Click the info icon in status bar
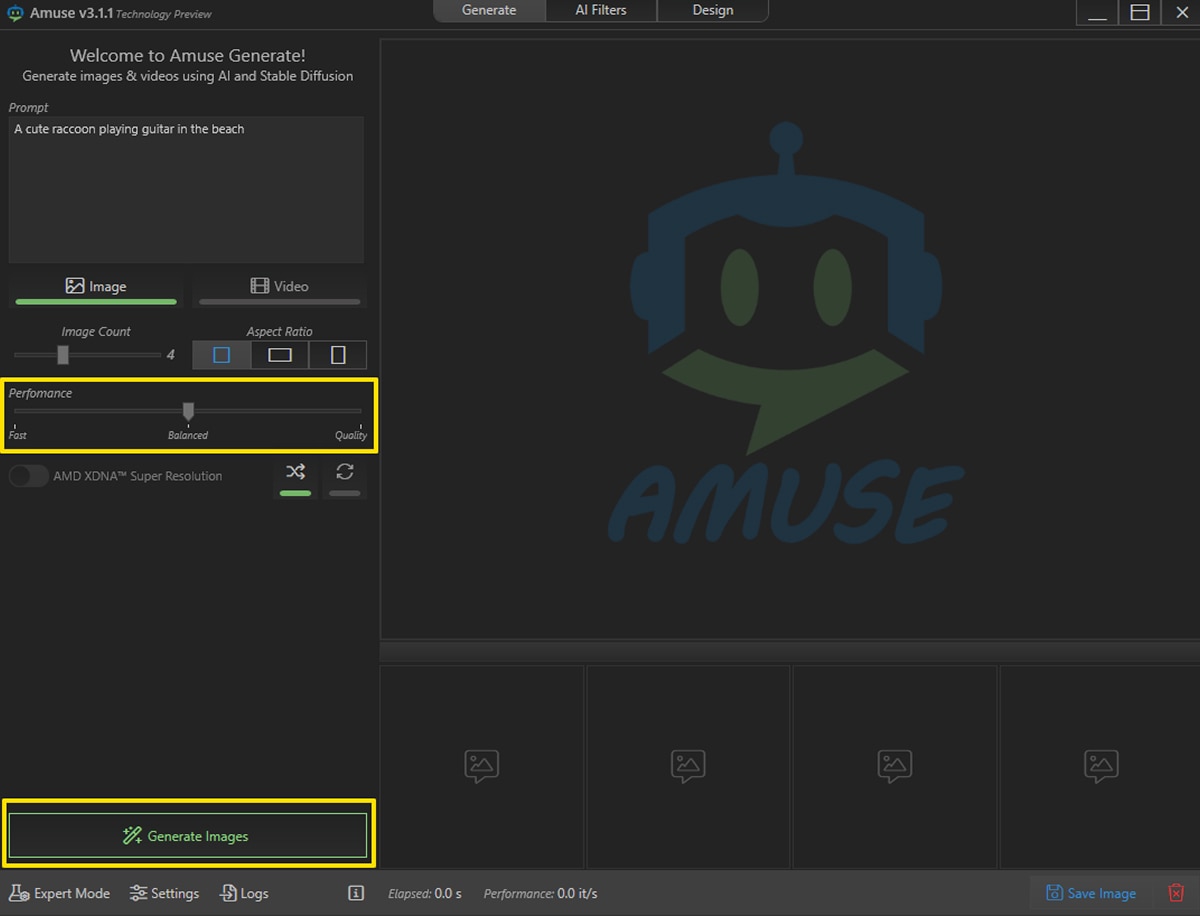Screen dimensions: 1200x916 click(356, 893)
